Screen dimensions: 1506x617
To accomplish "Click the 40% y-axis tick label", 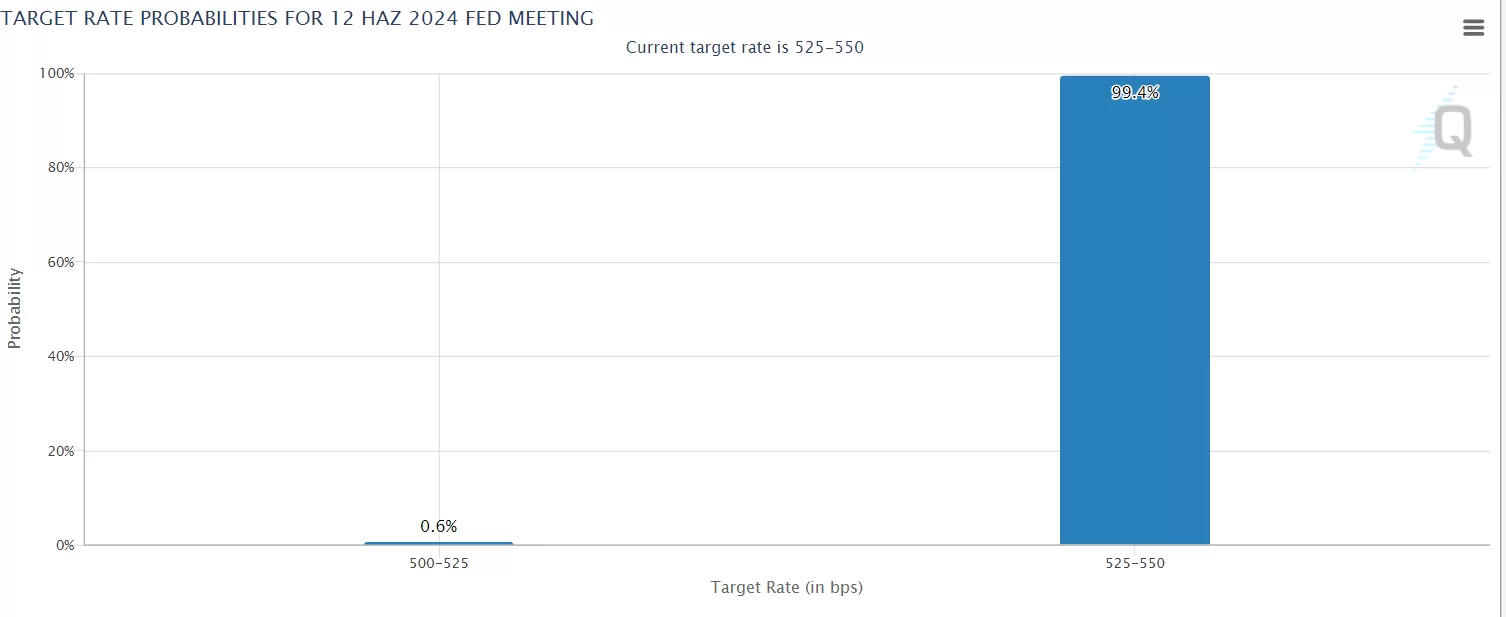I will [x=60, y=356].
